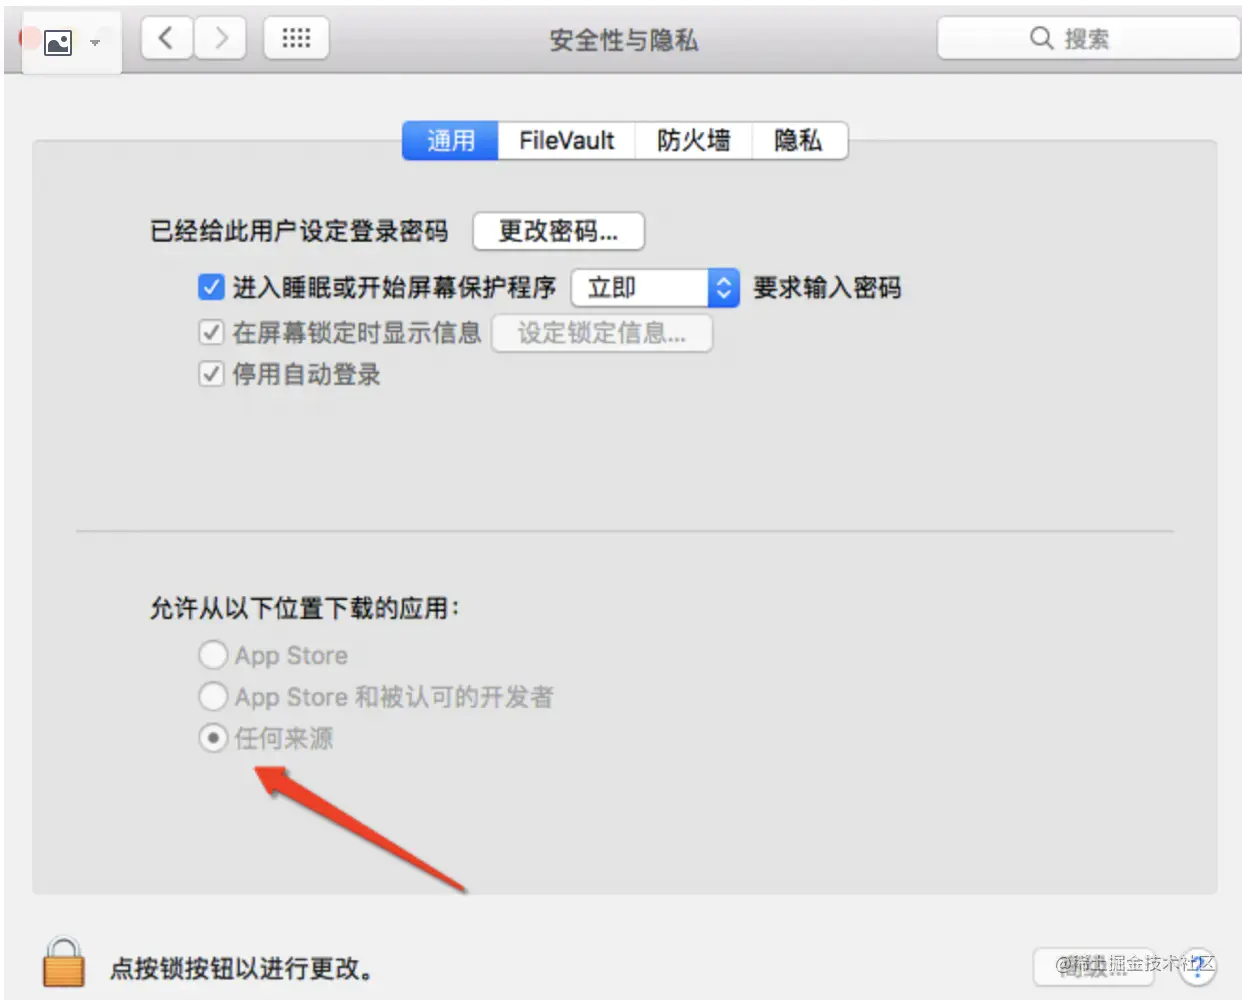Show all preferences grid icon
The image size is (1242, 1000).
[296, 39]
